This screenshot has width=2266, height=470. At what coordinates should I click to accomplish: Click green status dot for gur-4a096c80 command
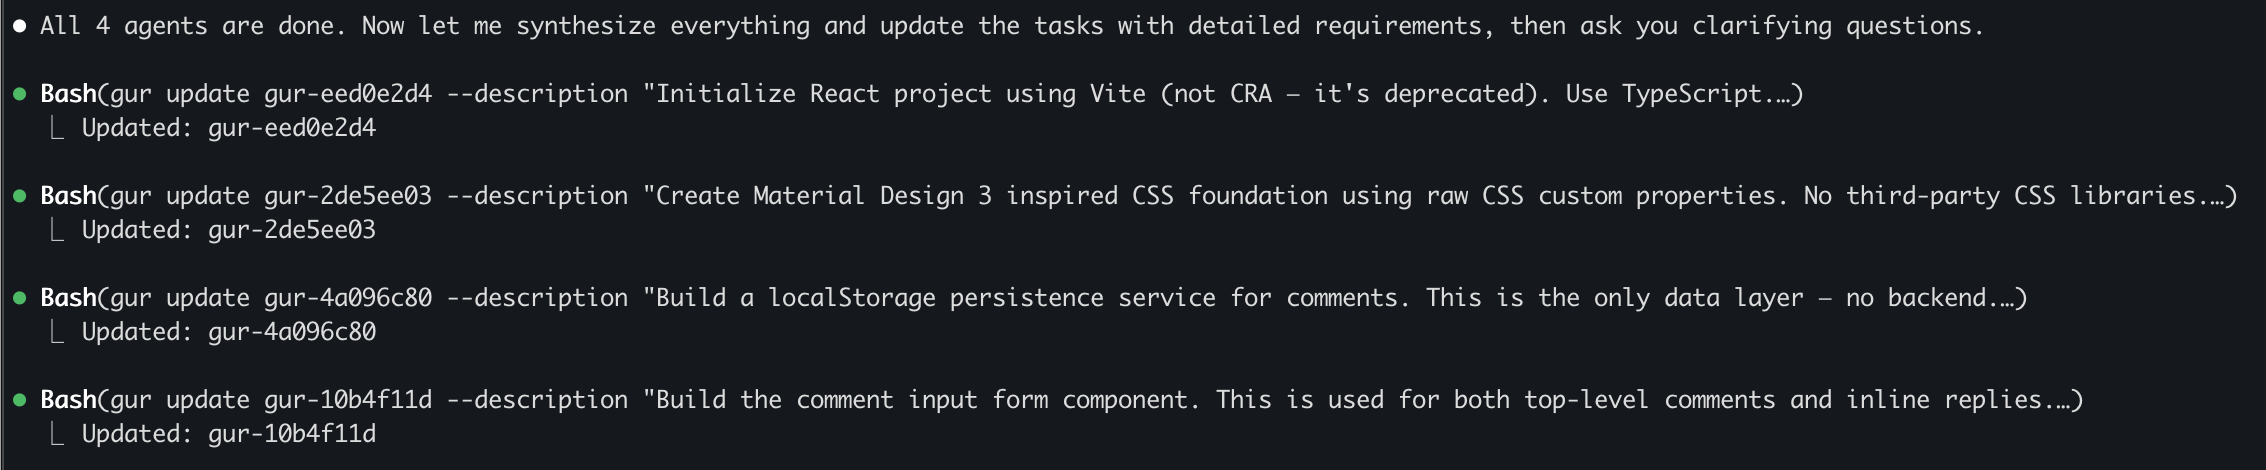coord(19,299)
